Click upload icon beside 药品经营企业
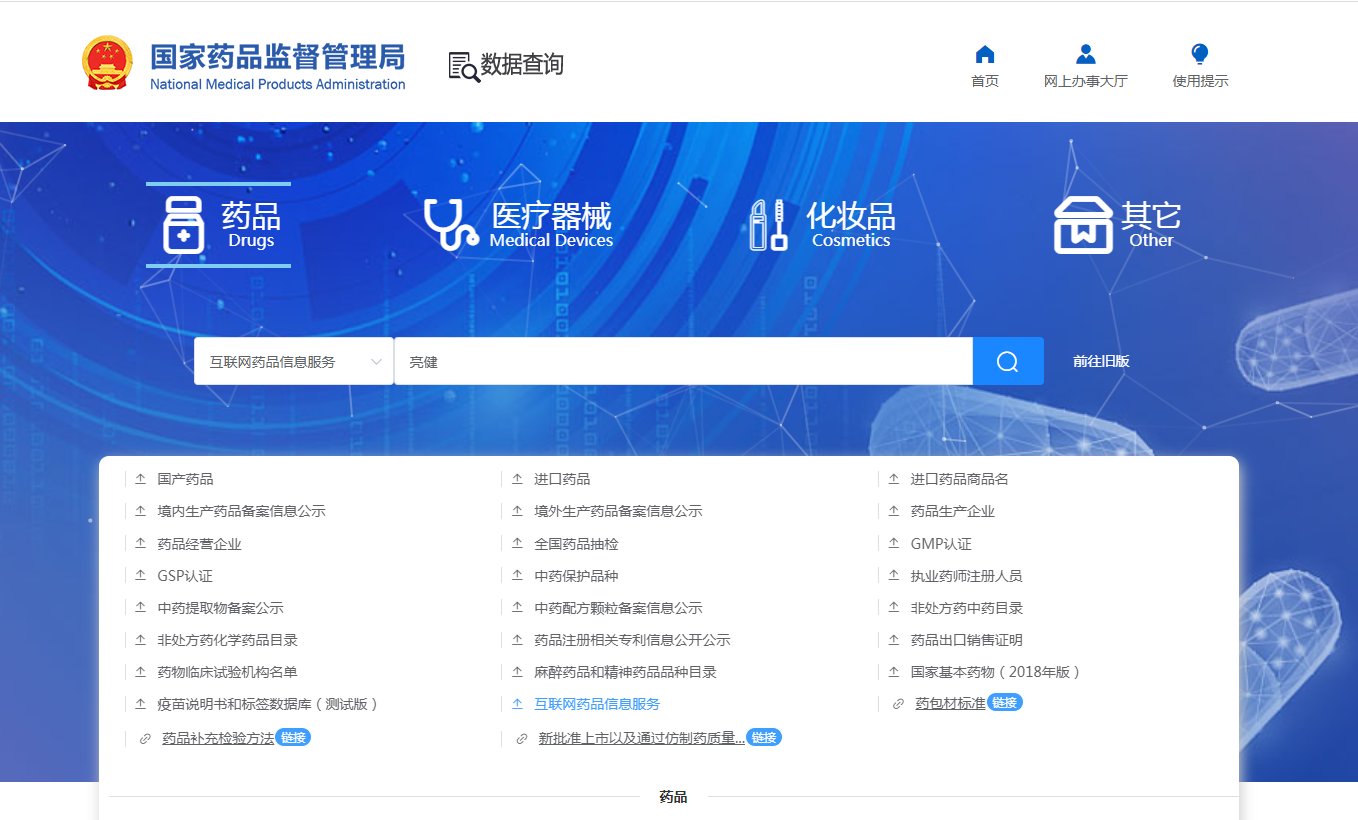The width and height of the screenshot is (1358, 820). tap(140, 544)
